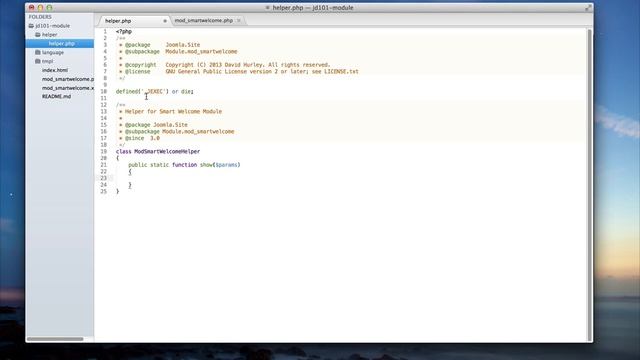The image size is (640, 360).
Task: Click the 'class ModSmartWelcomeHelper' line
Action: coord(158,151)
